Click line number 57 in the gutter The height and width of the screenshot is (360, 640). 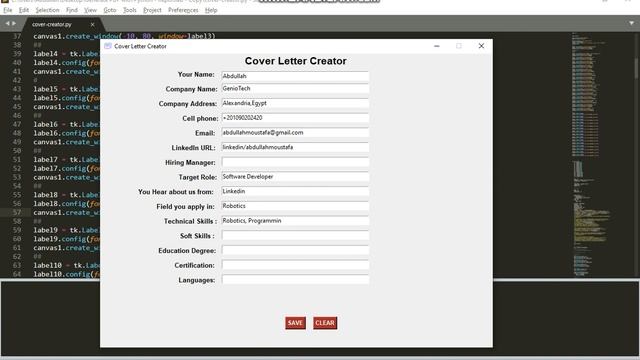16,212
